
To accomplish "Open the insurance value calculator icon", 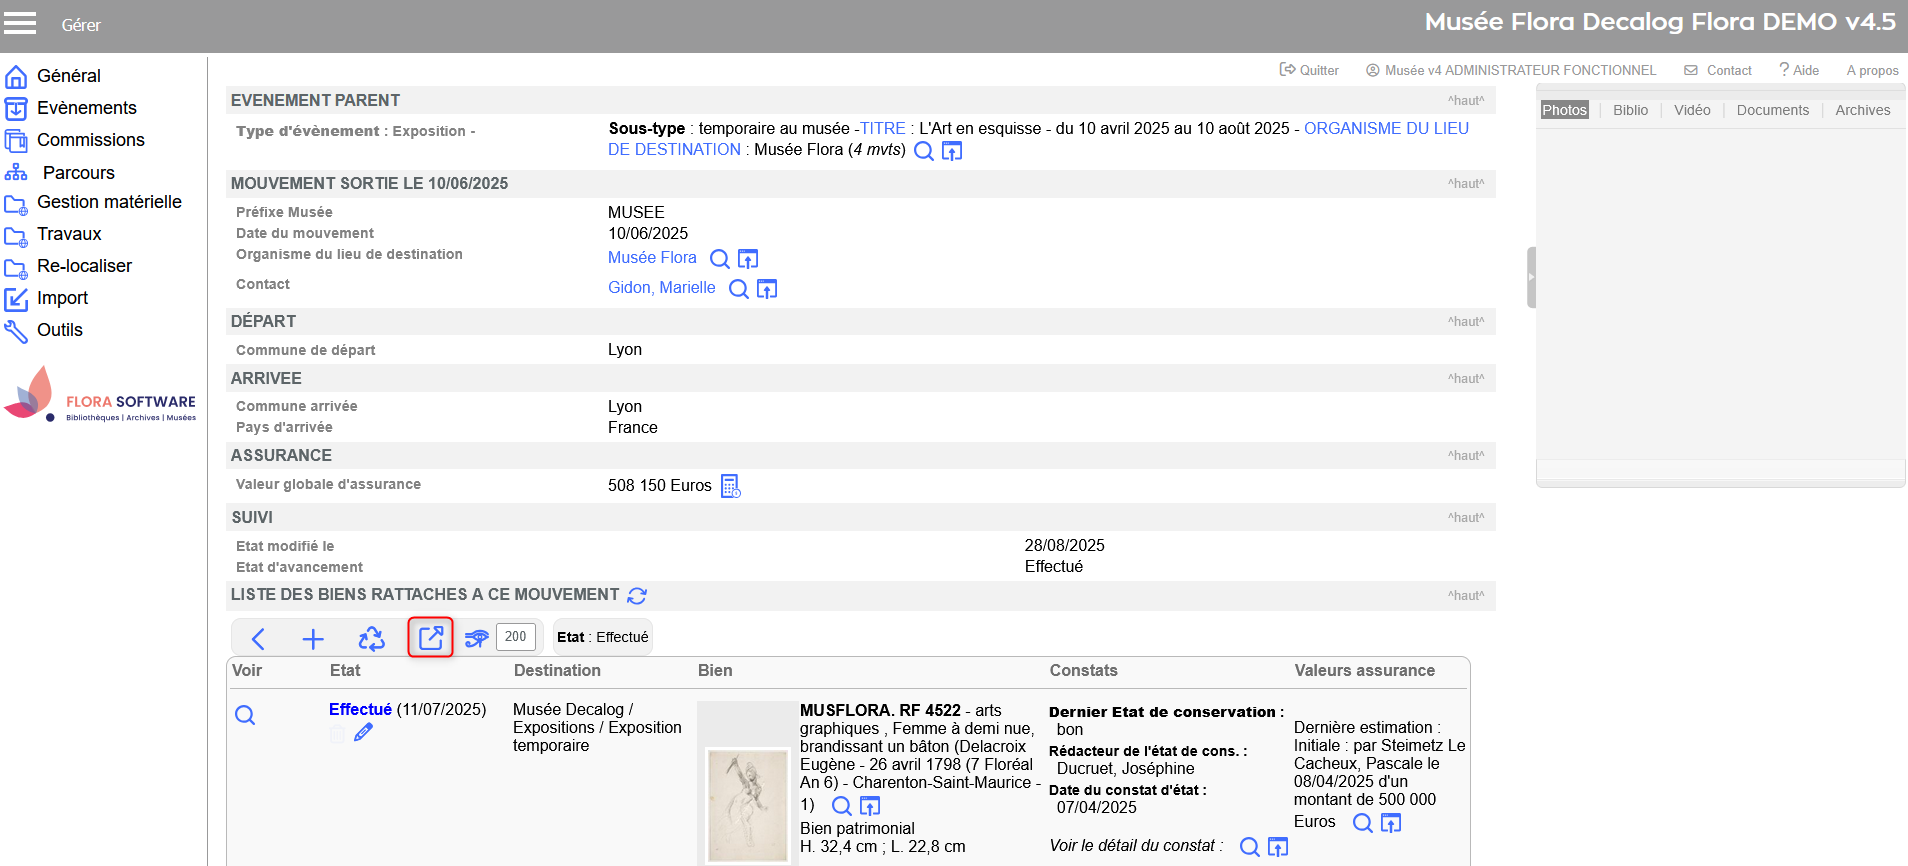I will pos(731,486).
